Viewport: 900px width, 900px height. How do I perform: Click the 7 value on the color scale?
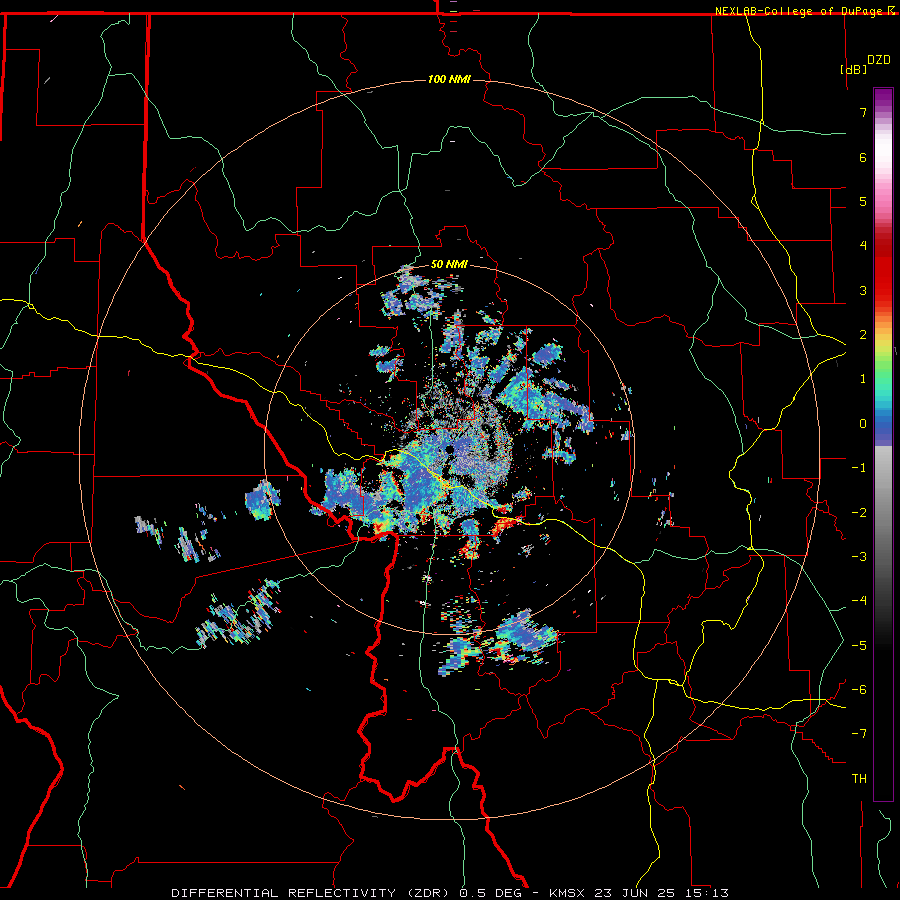pos(863,112)
